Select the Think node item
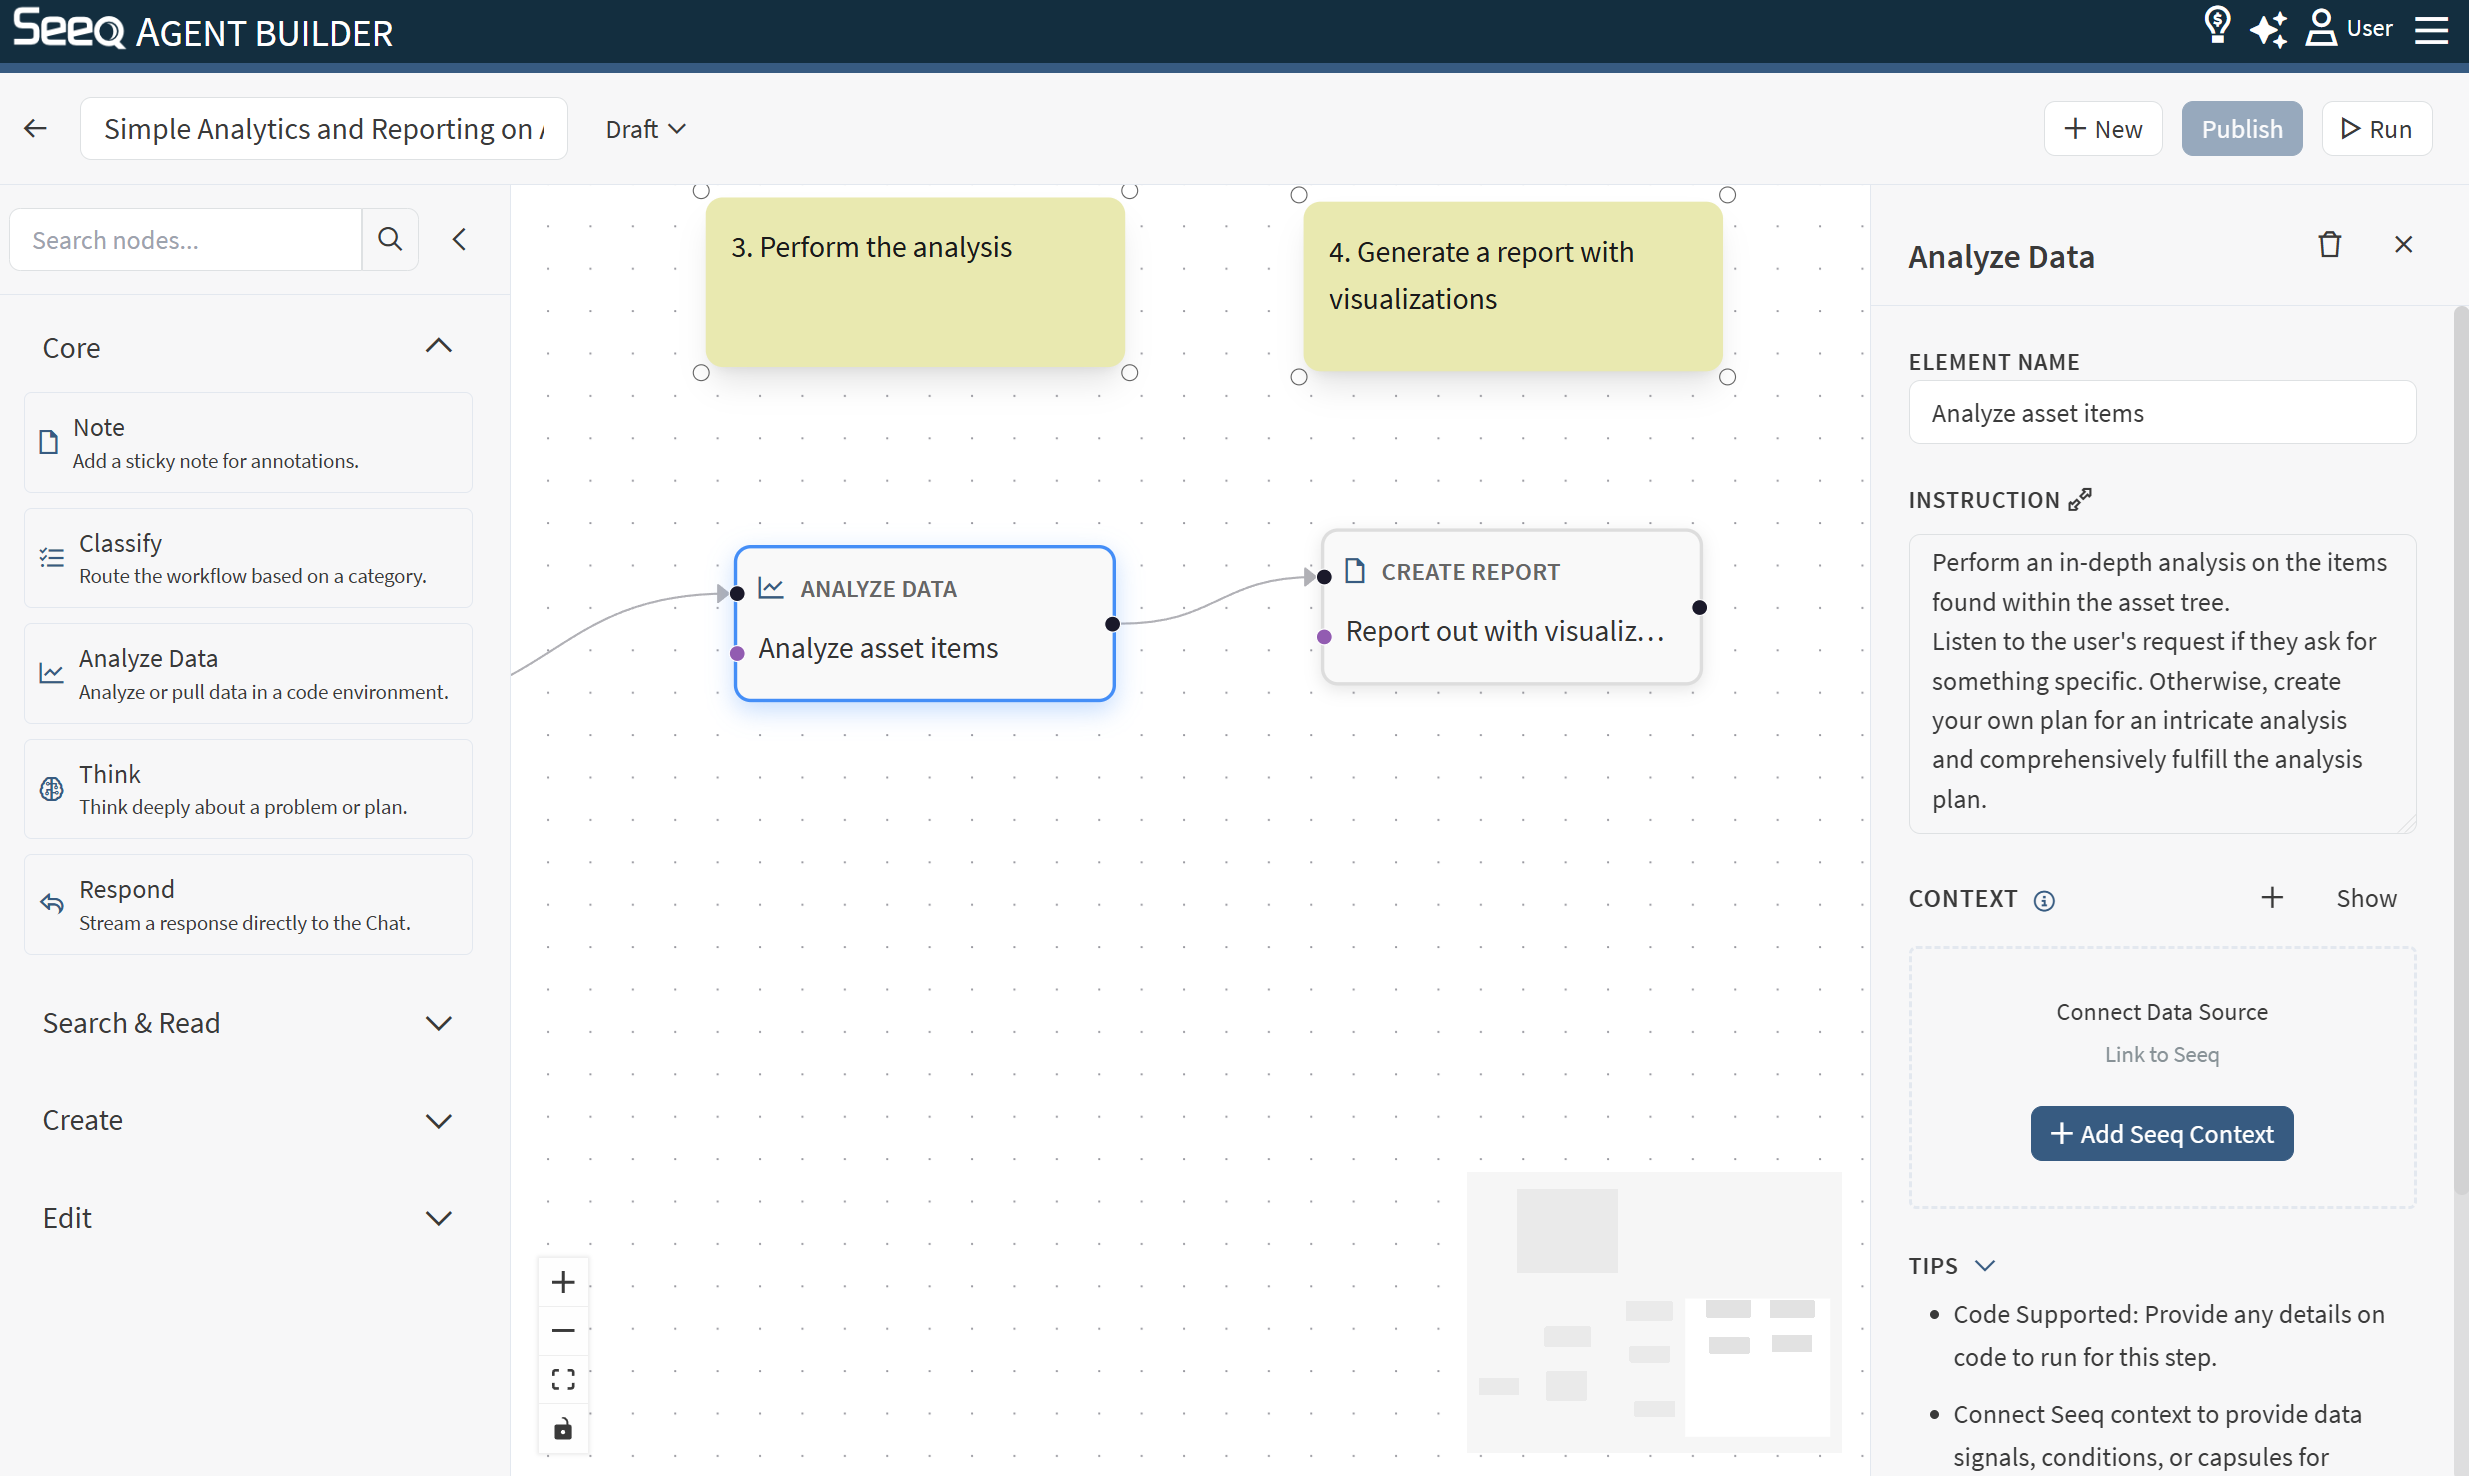 click(x=247, y=789)
